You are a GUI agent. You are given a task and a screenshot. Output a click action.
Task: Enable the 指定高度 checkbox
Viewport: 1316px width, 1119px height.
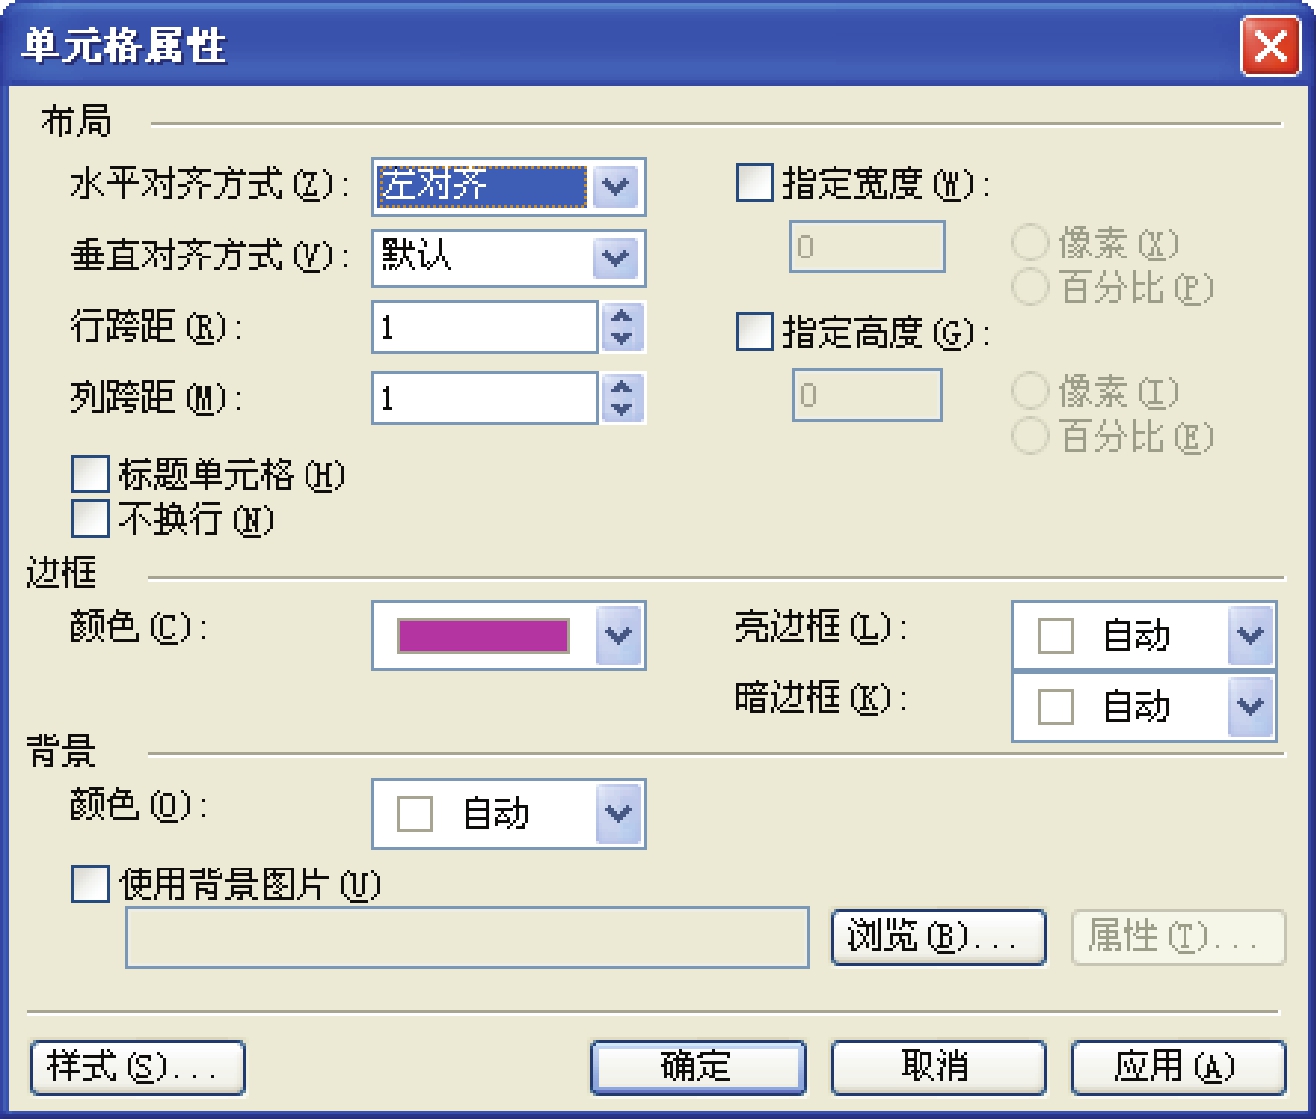pos(754,331)
